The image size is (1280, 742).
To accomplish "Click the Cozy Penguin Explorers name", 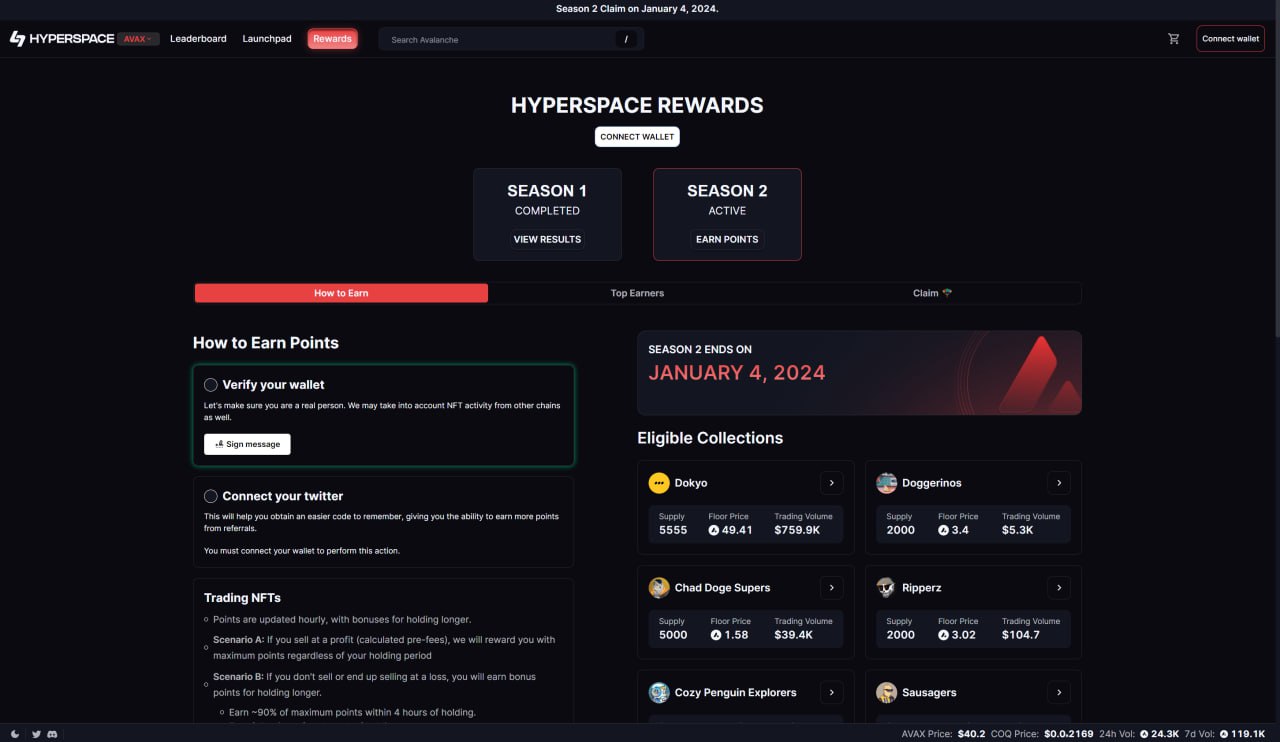I will pyautogui.click(x=736, y=692).
